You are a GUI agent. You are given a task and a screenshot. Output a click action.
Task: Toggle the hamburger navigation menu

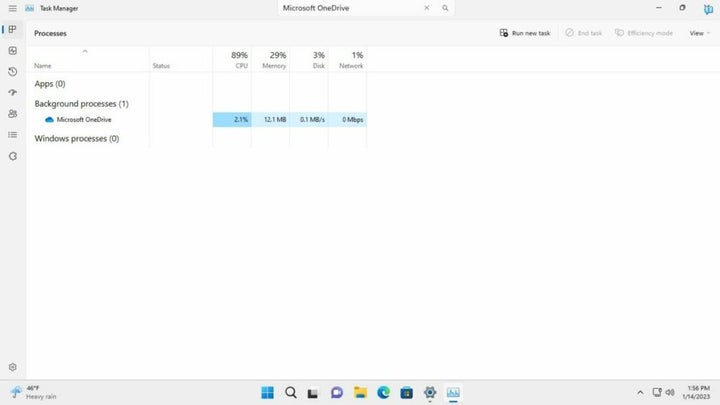(12, 8)
